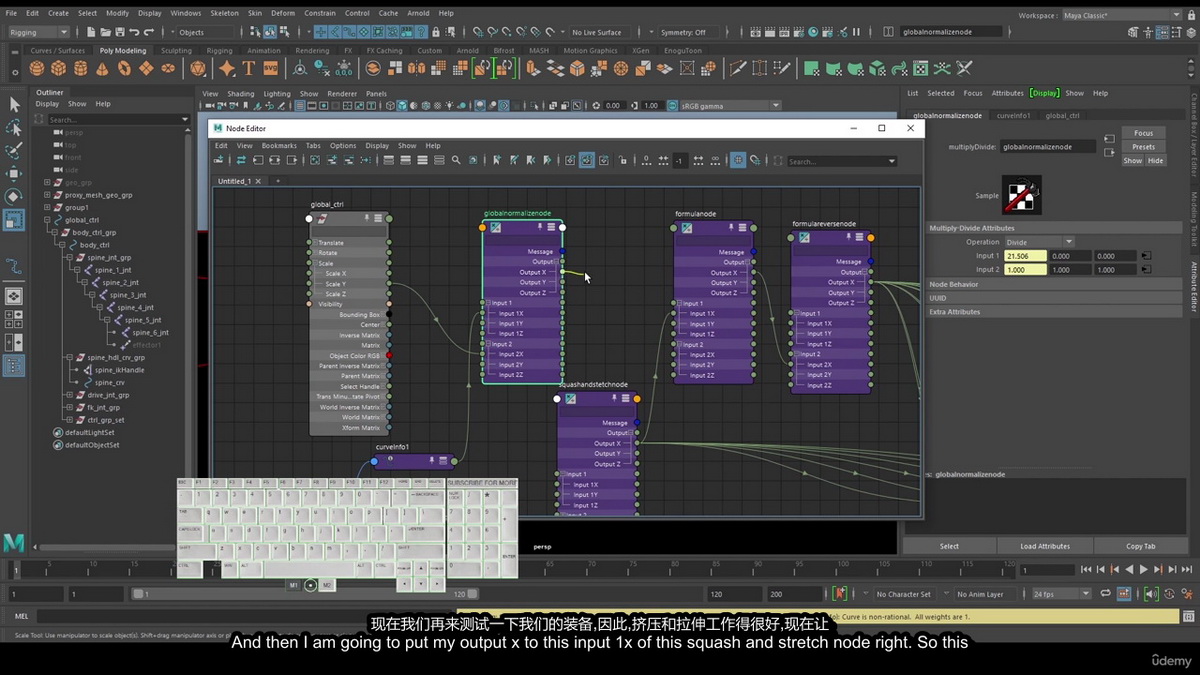This screenshot has height=675, width=1200.
Task: Expand the Extra Attributes section
Action: click(1055, 311)
